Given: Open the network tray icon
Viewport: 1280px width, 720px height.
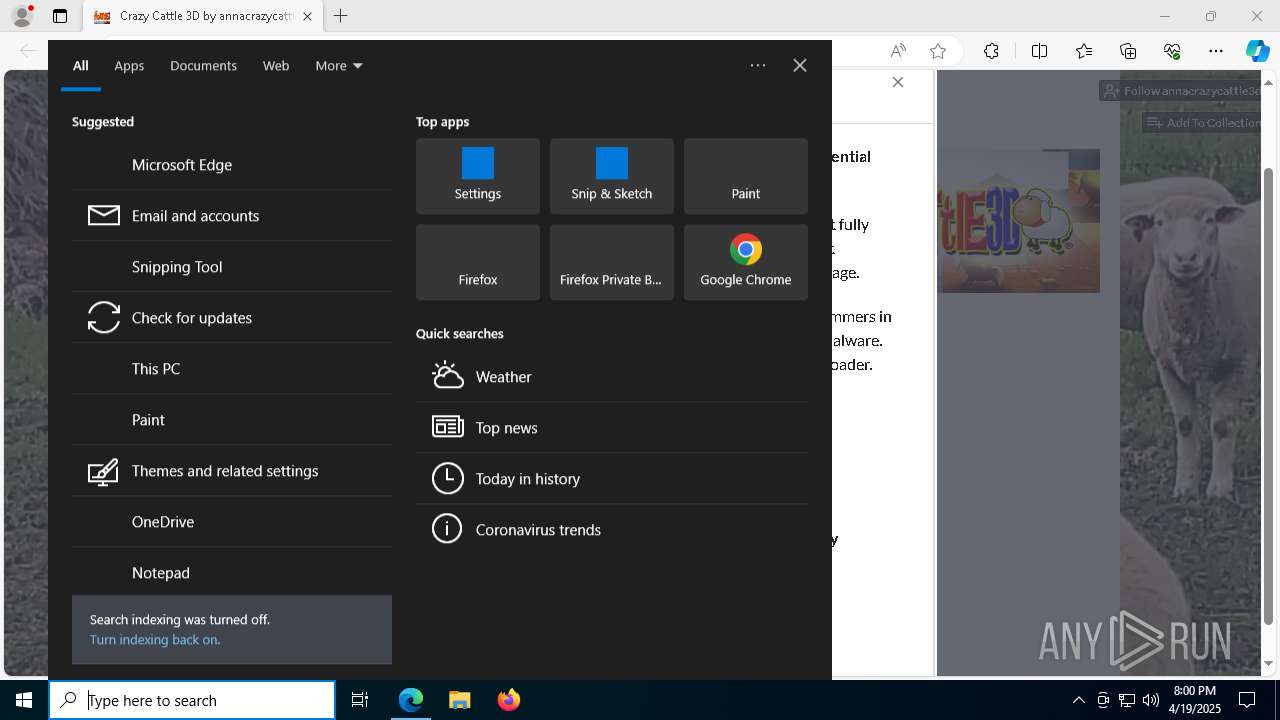Looking at the screenshot, I should click(x=1127, y=700).
